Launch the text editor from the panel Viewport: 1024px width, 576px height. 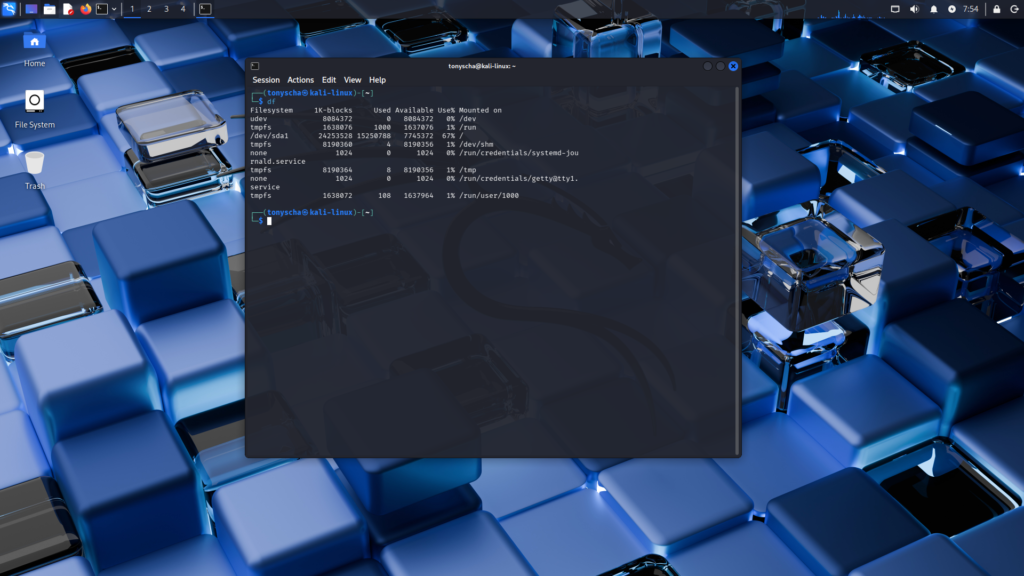point(68,9)
